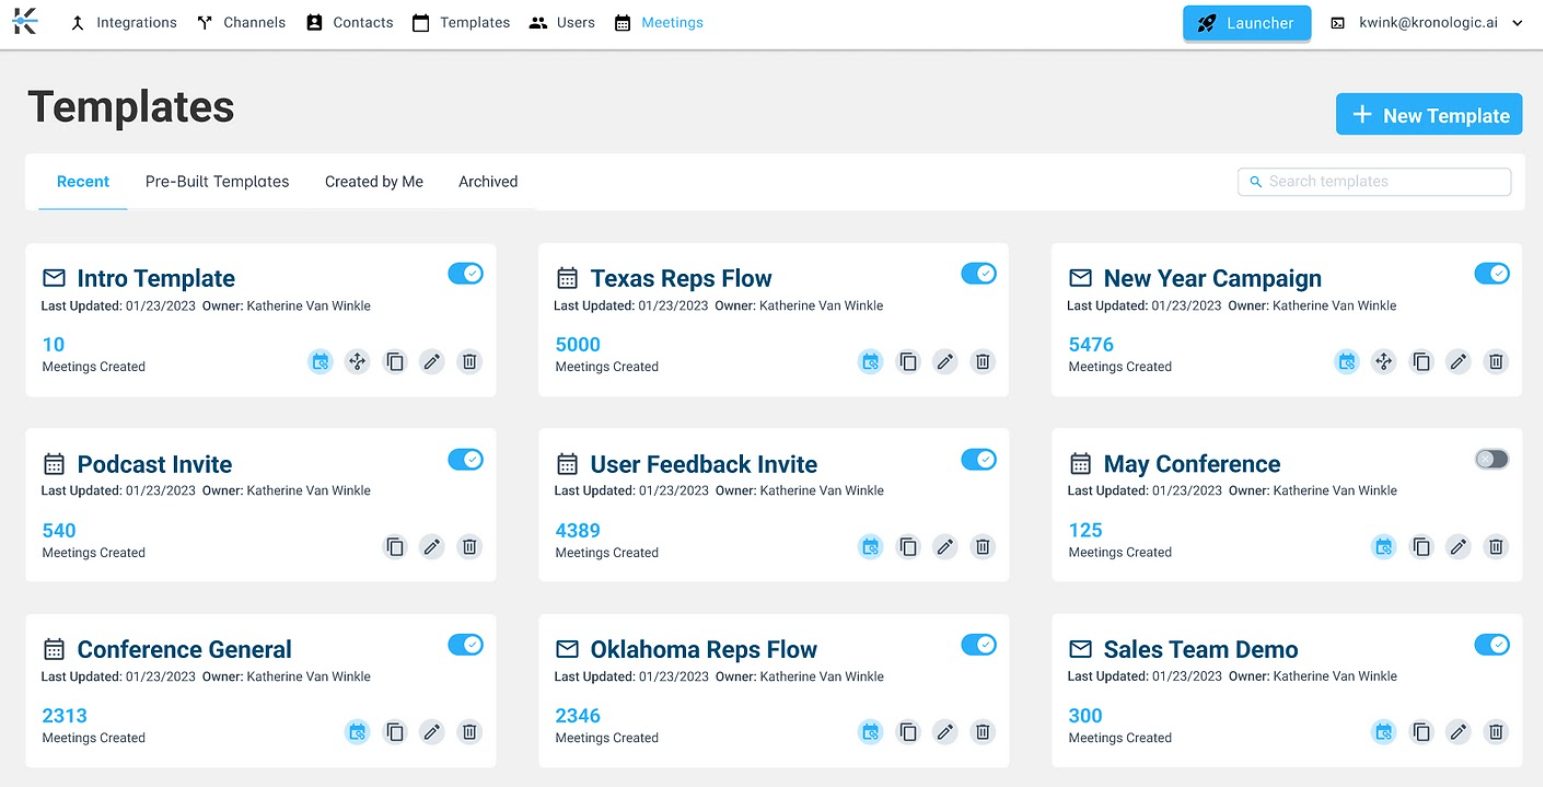Viewport: 1543px width, 787px height.
Task: Click the pencil icon on User Feedback Invite
Action: (945, 547)
